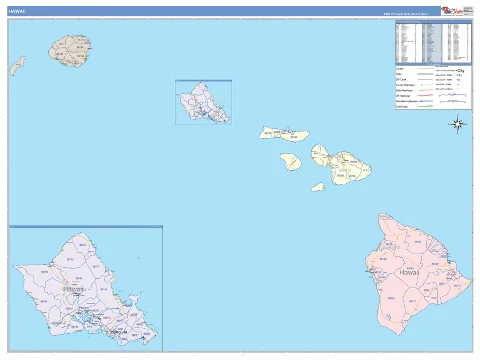Click the Honolulu city label in the Oahu inset
The image size is (480, 360).
pos(119,332)
